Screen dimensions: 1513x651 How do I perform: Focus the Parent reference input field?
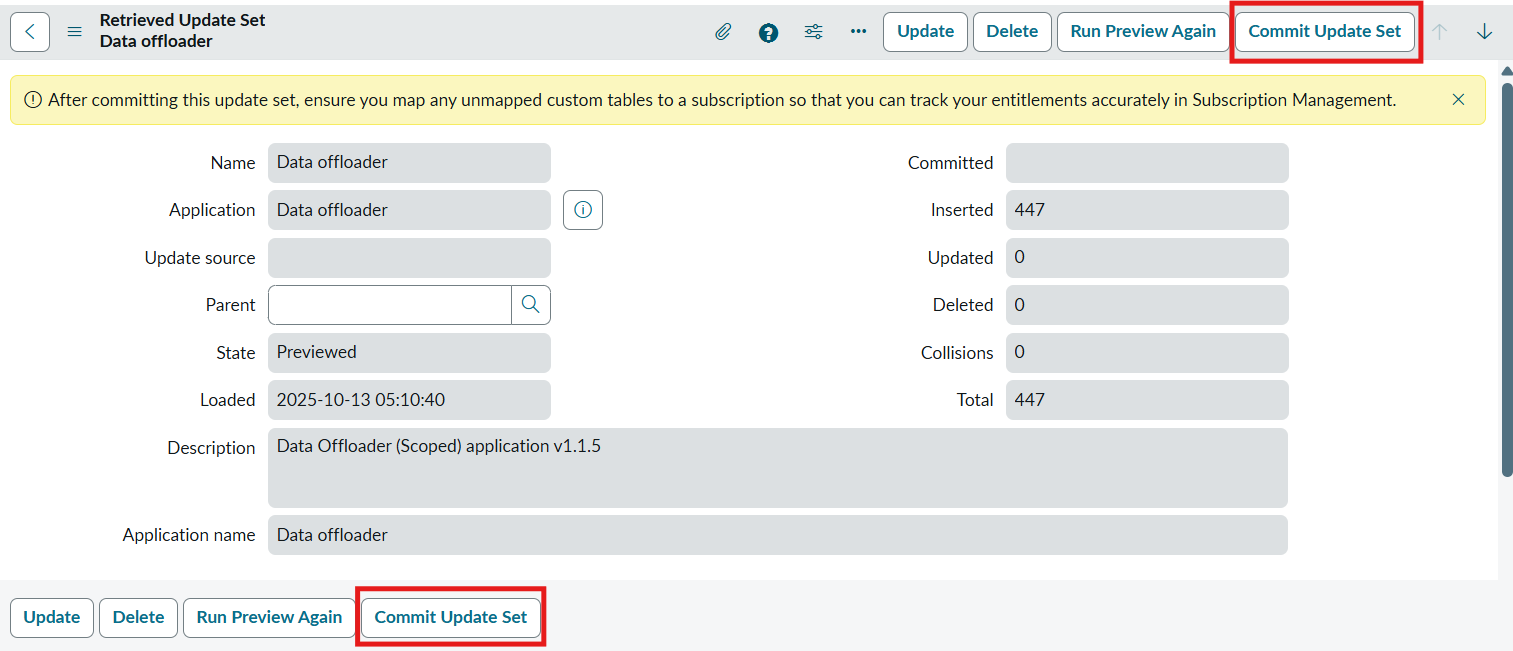click(x=390, y=305)
